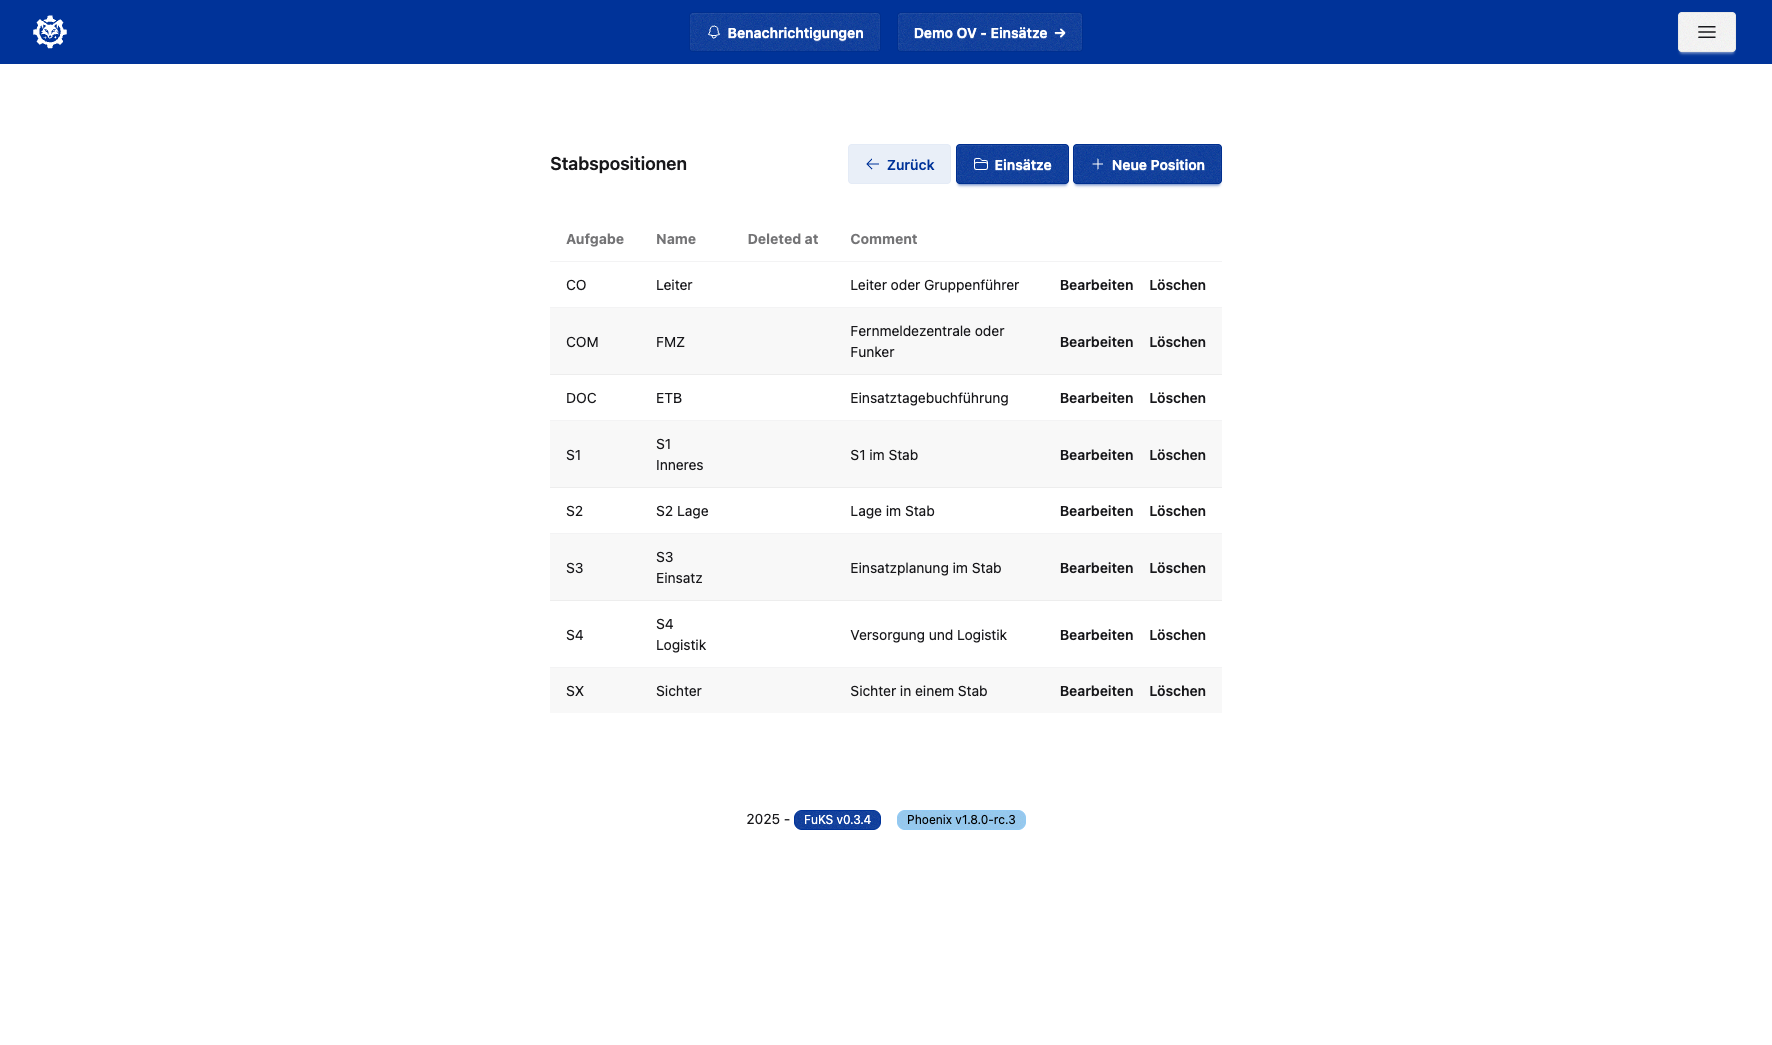Click the Aufgabe column header
This screenshot has width=1772, height=1045.
[x=595, y=239]
